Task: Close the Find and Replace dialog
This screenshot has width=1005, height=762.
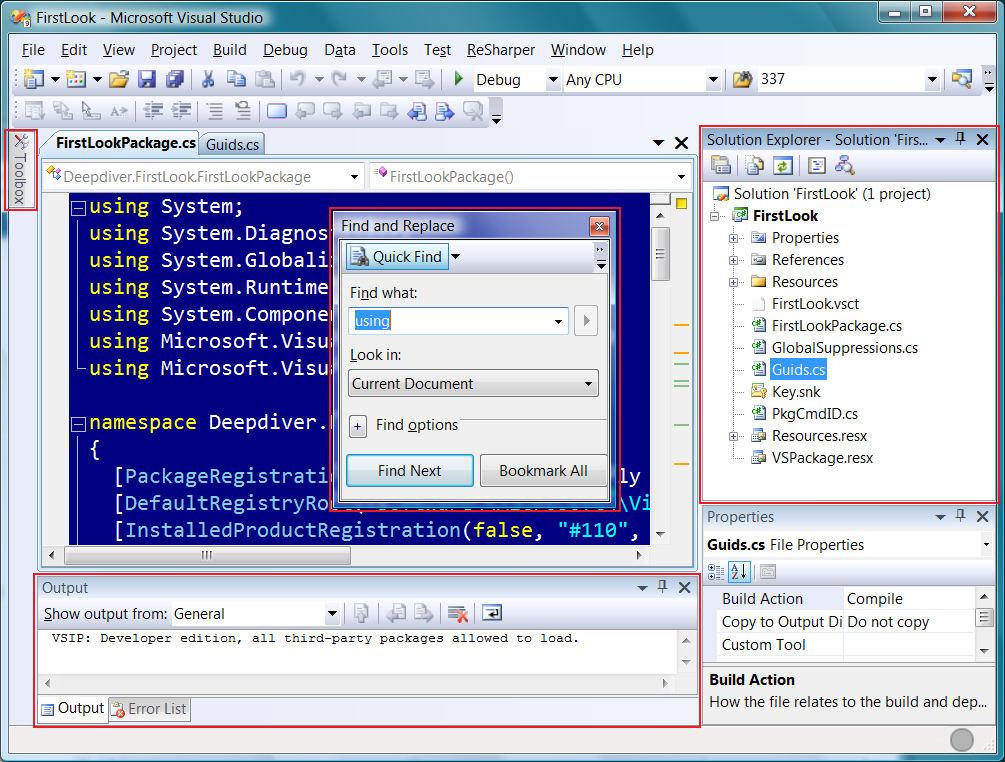Action: (599, 226)
